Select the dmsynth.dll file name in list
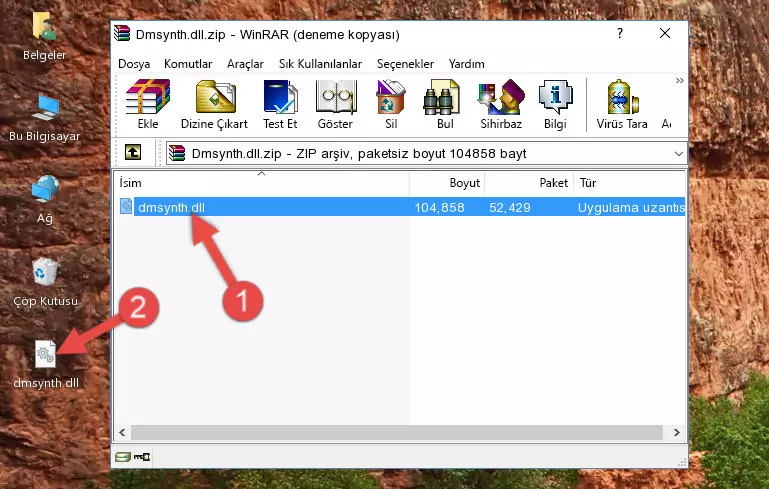 click(171, 207)
